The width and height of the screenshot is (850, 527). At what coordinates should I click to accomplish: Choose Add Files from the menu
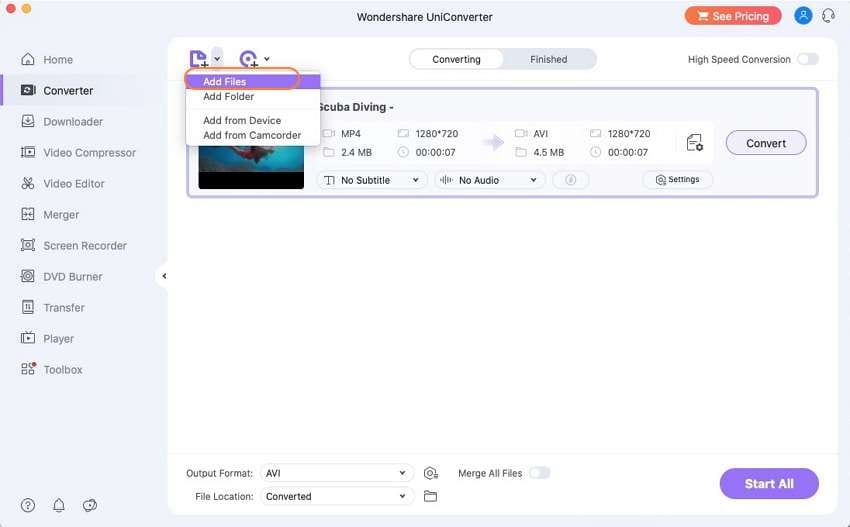253,81
